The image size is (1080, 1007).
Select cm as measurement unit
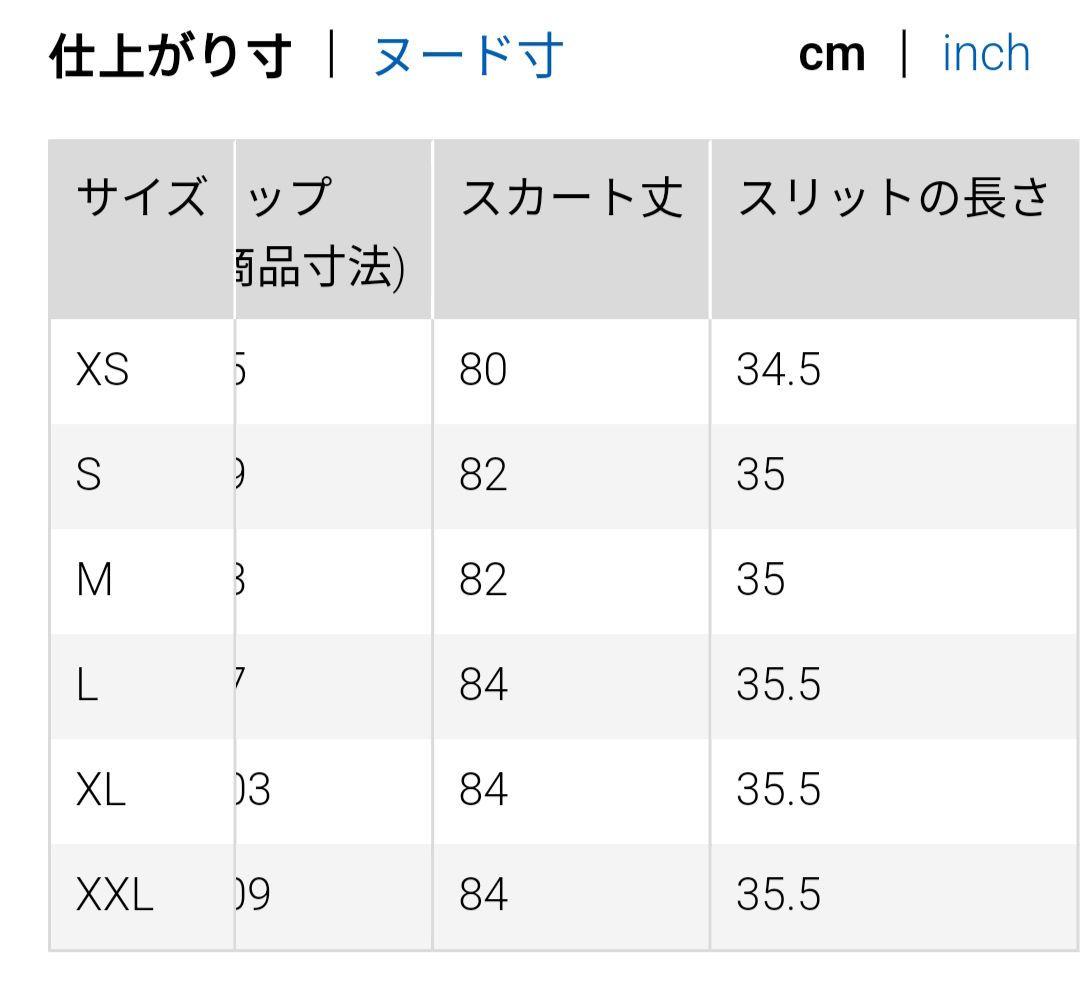(x=831, y=55)
